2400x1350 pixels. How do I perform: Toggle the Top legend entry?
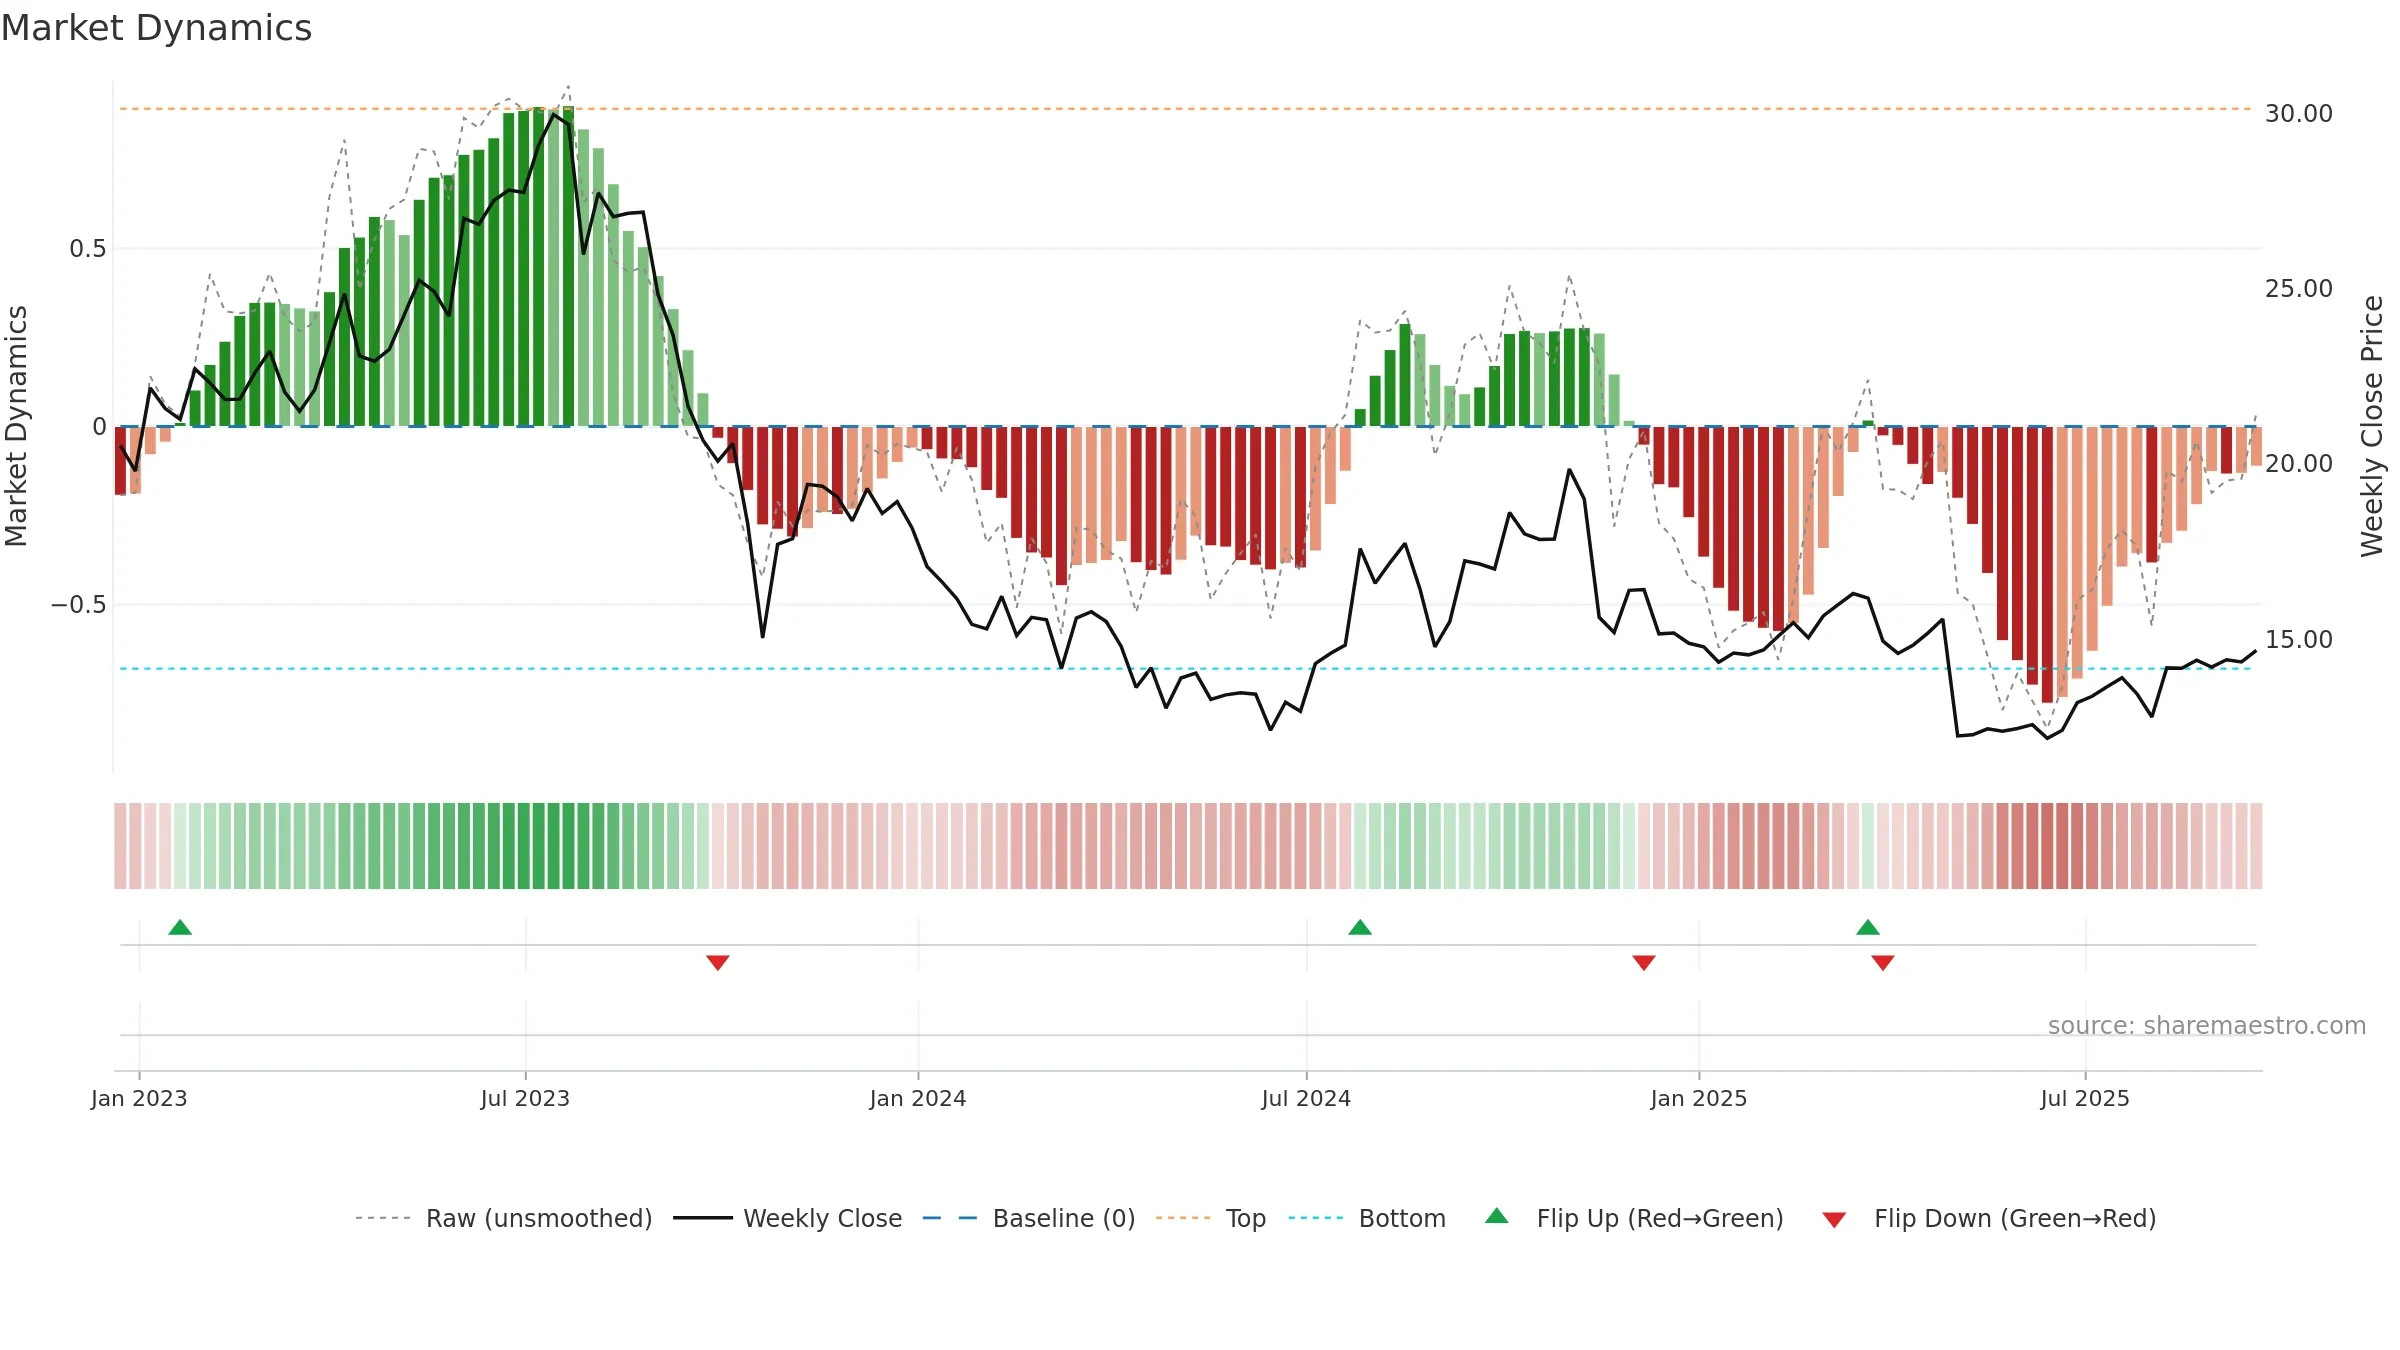1210,1218
